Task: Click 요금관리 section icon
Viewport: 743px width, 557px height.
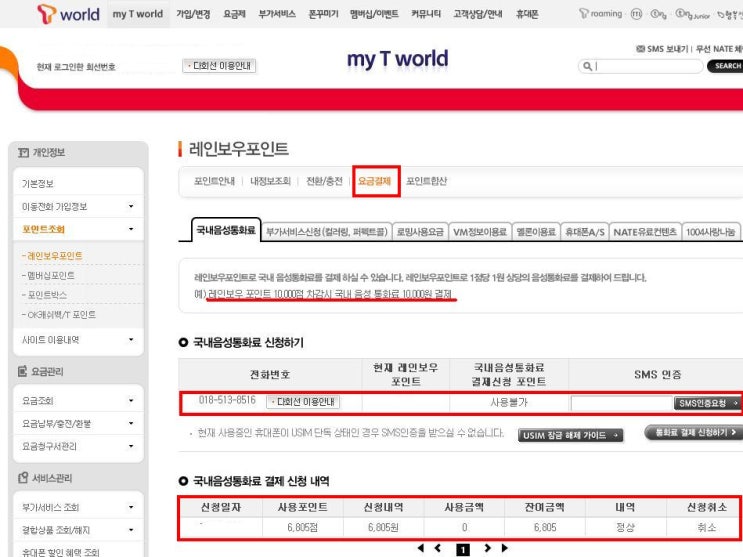Action: [23, 371]
